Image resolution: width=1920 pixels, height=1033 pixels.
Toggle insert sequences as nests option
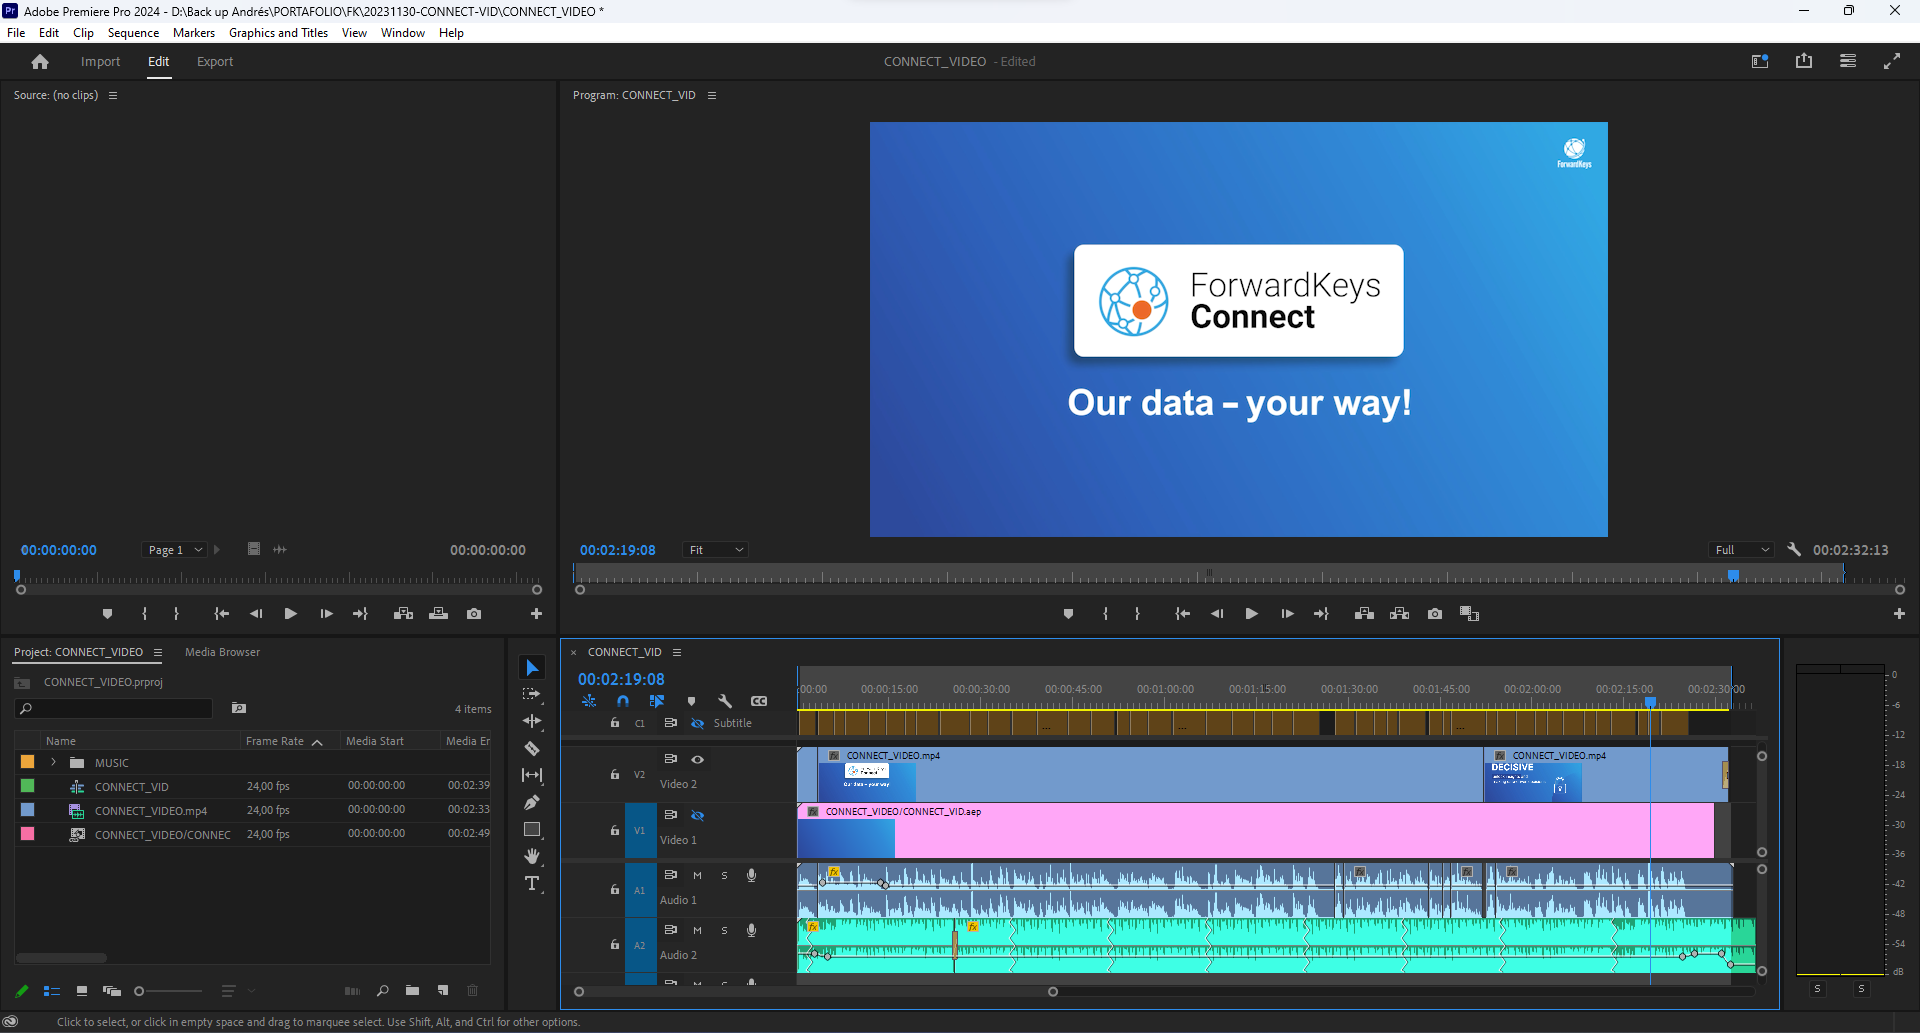coord(589,701)
